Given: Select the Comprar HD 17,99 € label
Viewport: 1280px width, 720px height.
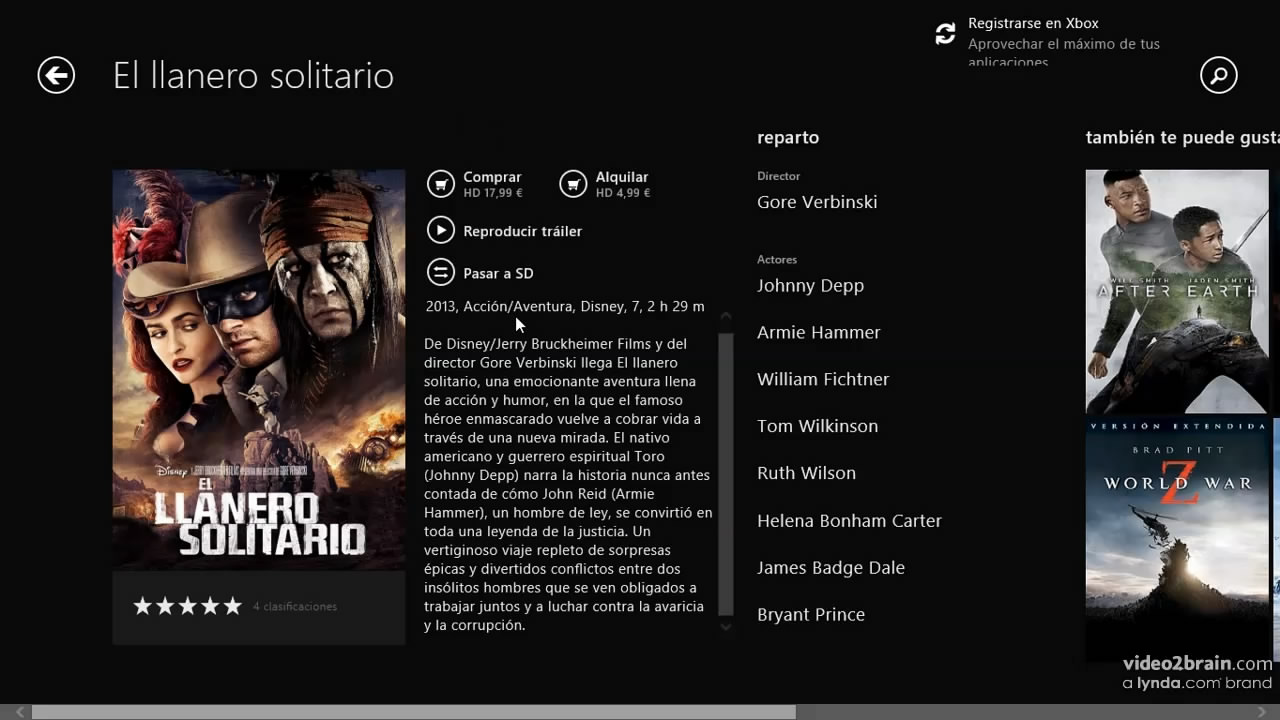Looking at the screenshot, I should tap(492, 184).
